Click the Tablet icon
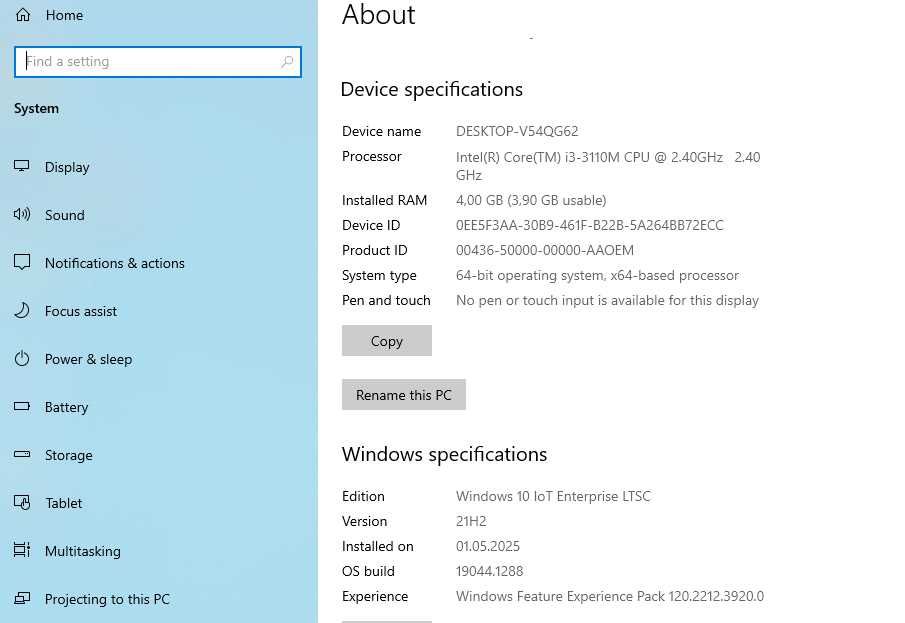Viewport: 905px width, 623px height. 22,502
